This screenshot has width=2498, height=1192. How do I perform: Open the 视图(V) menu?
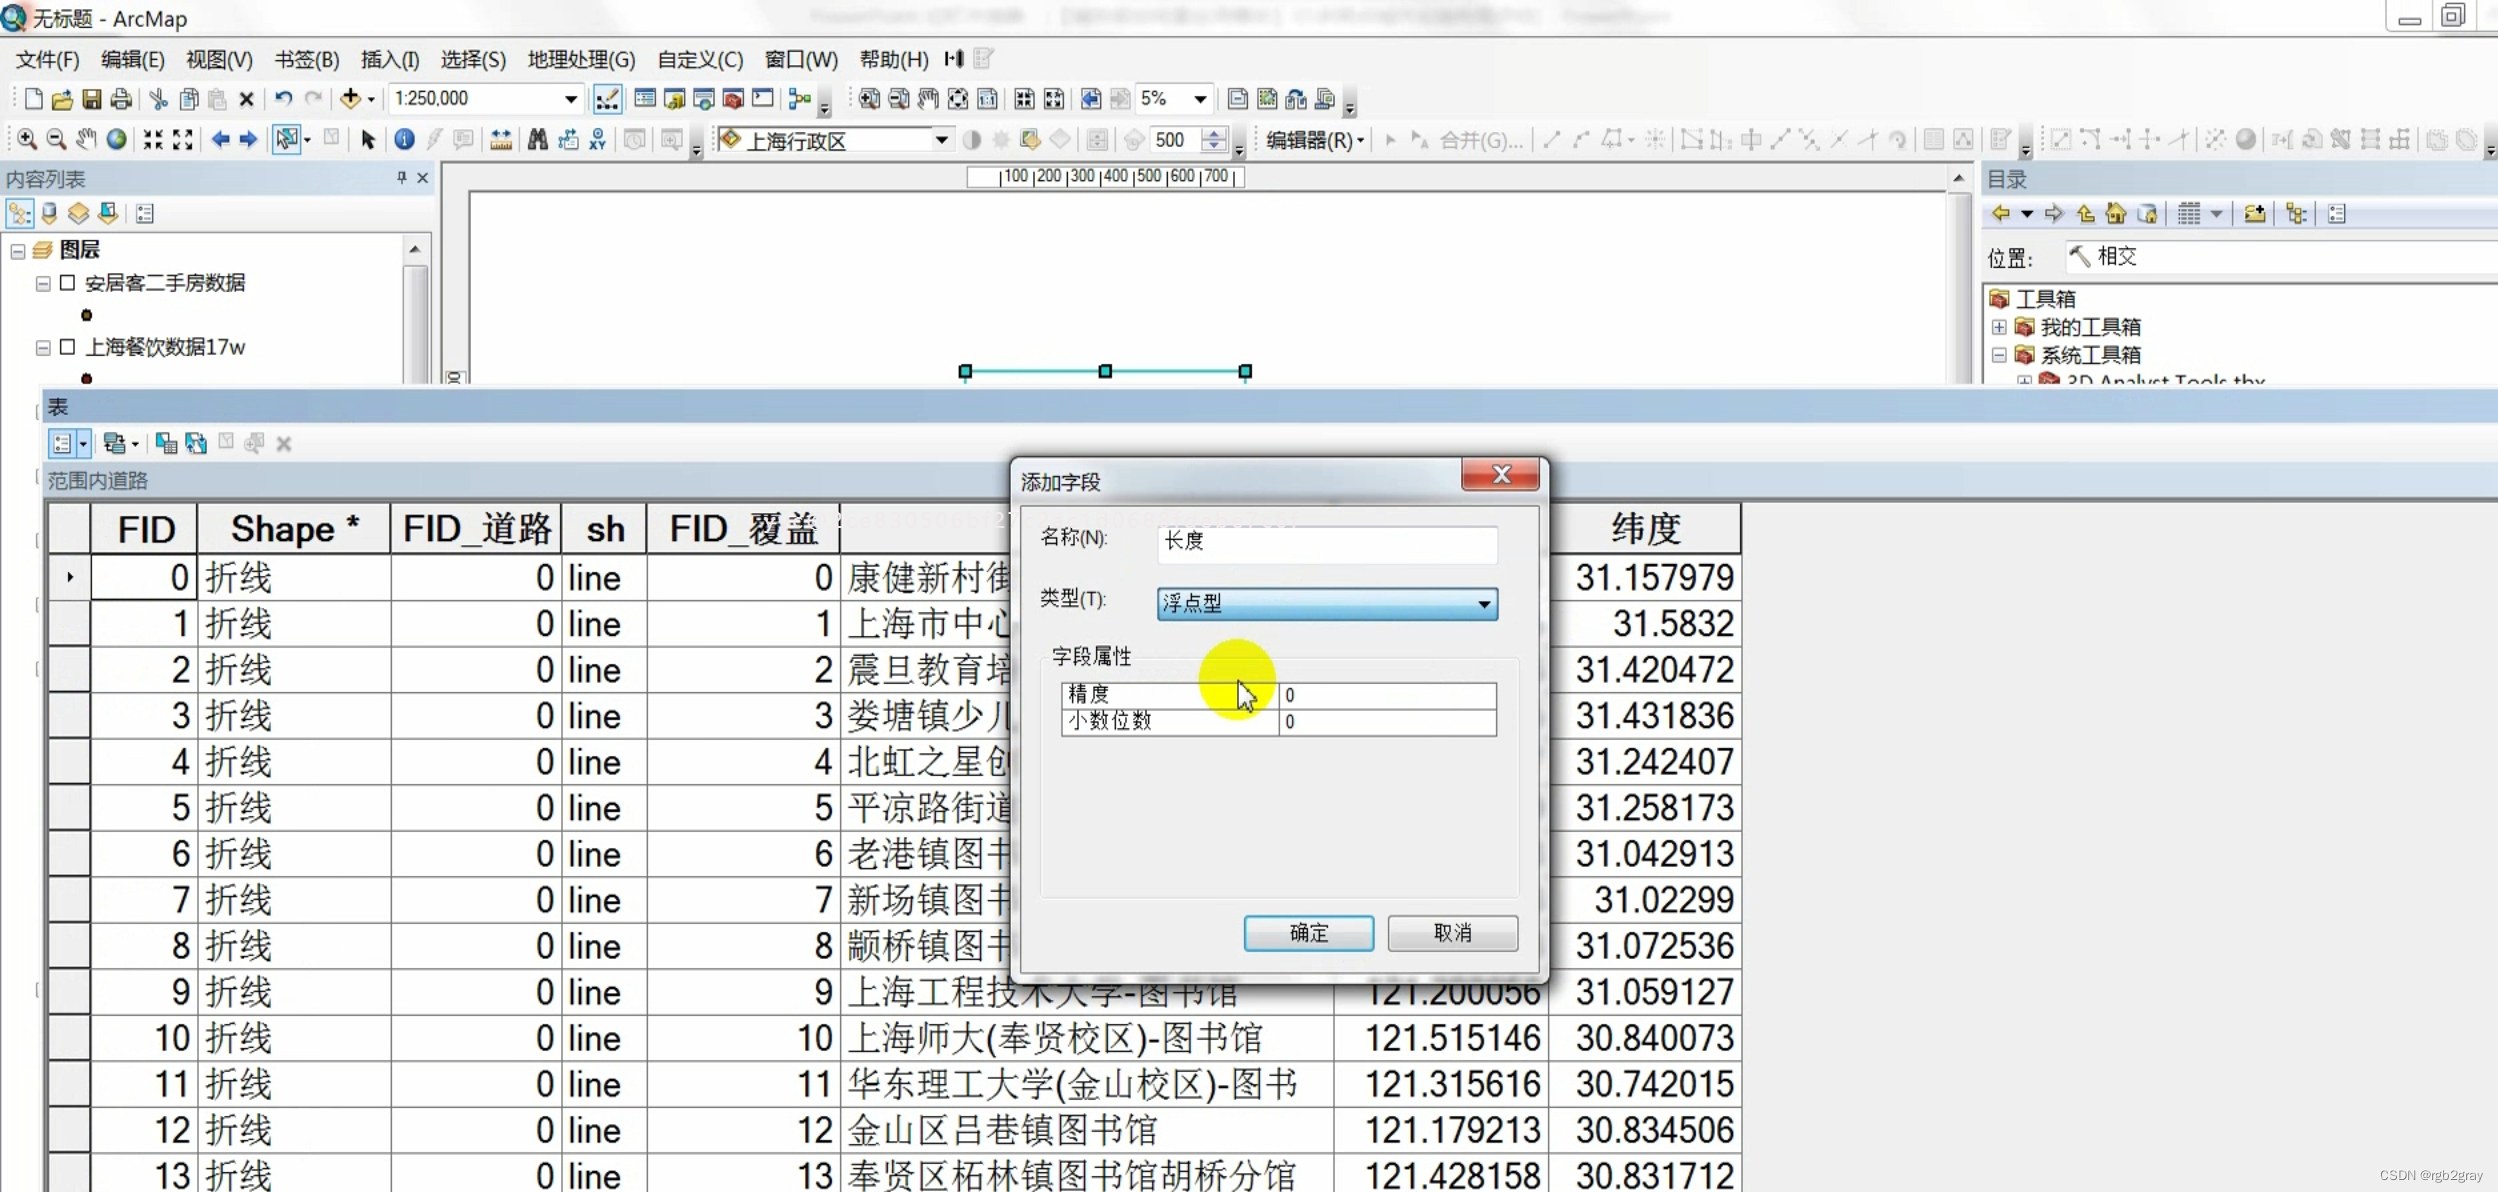click(x=219, y=59)
